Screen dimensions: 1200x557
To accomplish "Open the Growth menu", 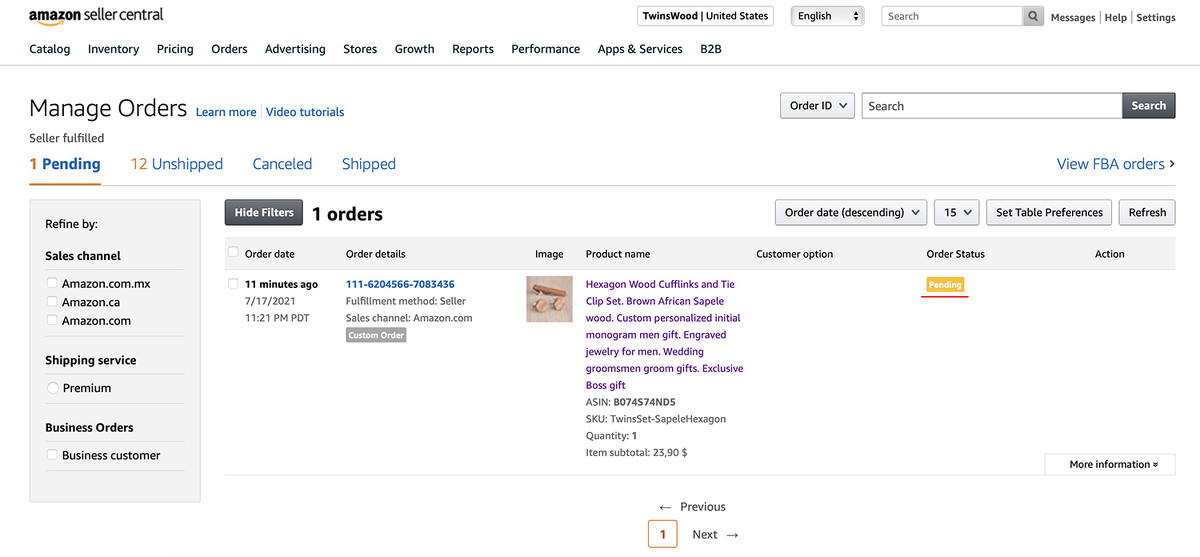I will tap(414, 49).
